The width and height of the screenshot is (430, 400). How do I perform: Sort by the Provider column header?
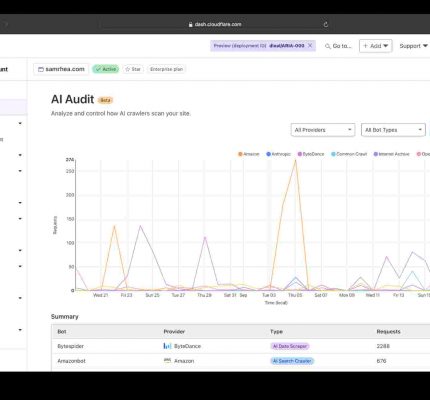coord(174,332)
